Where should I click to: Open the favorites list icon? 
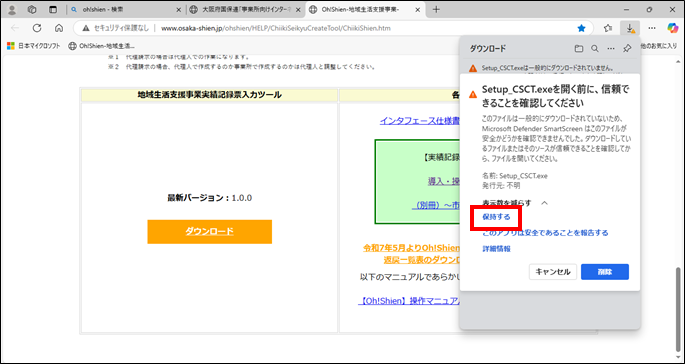(608, 28)
